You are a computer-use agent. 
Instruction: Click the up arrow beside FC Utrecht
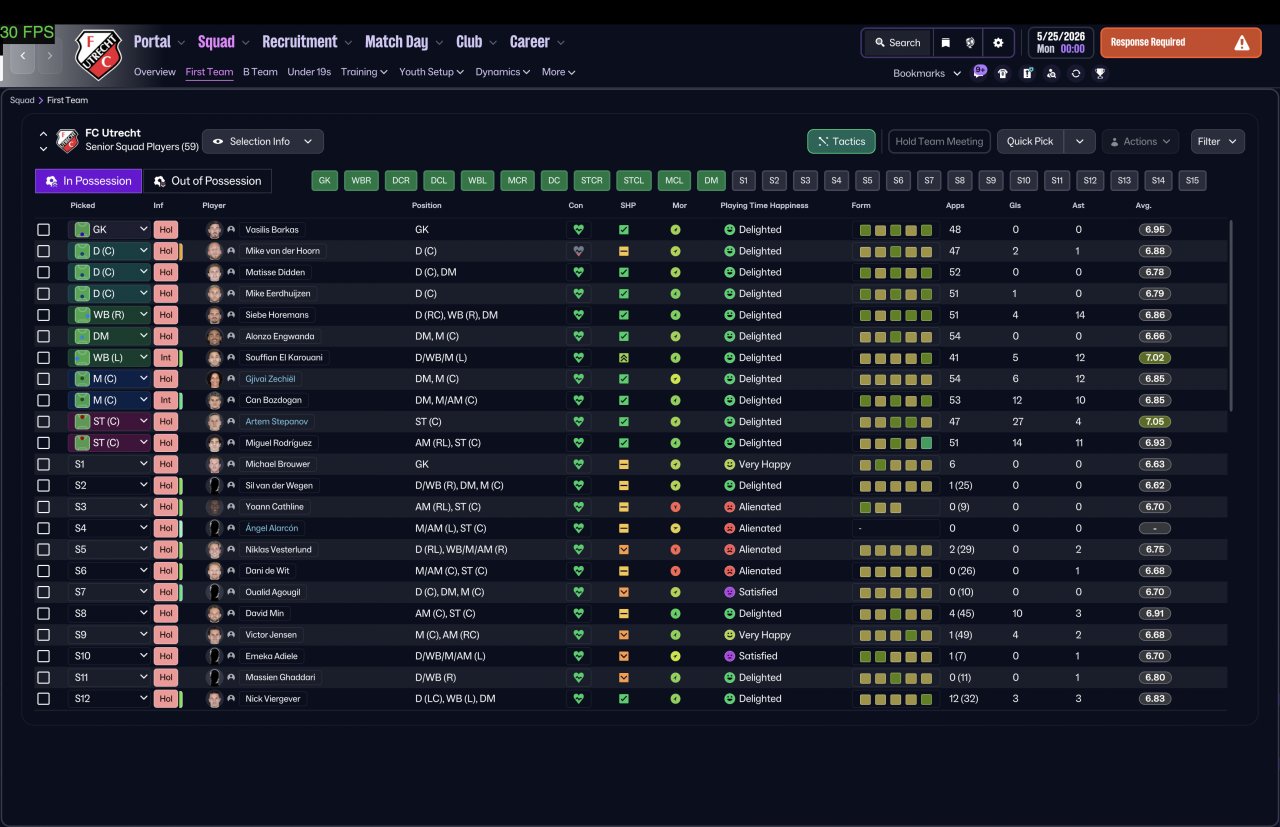[44, 134]
